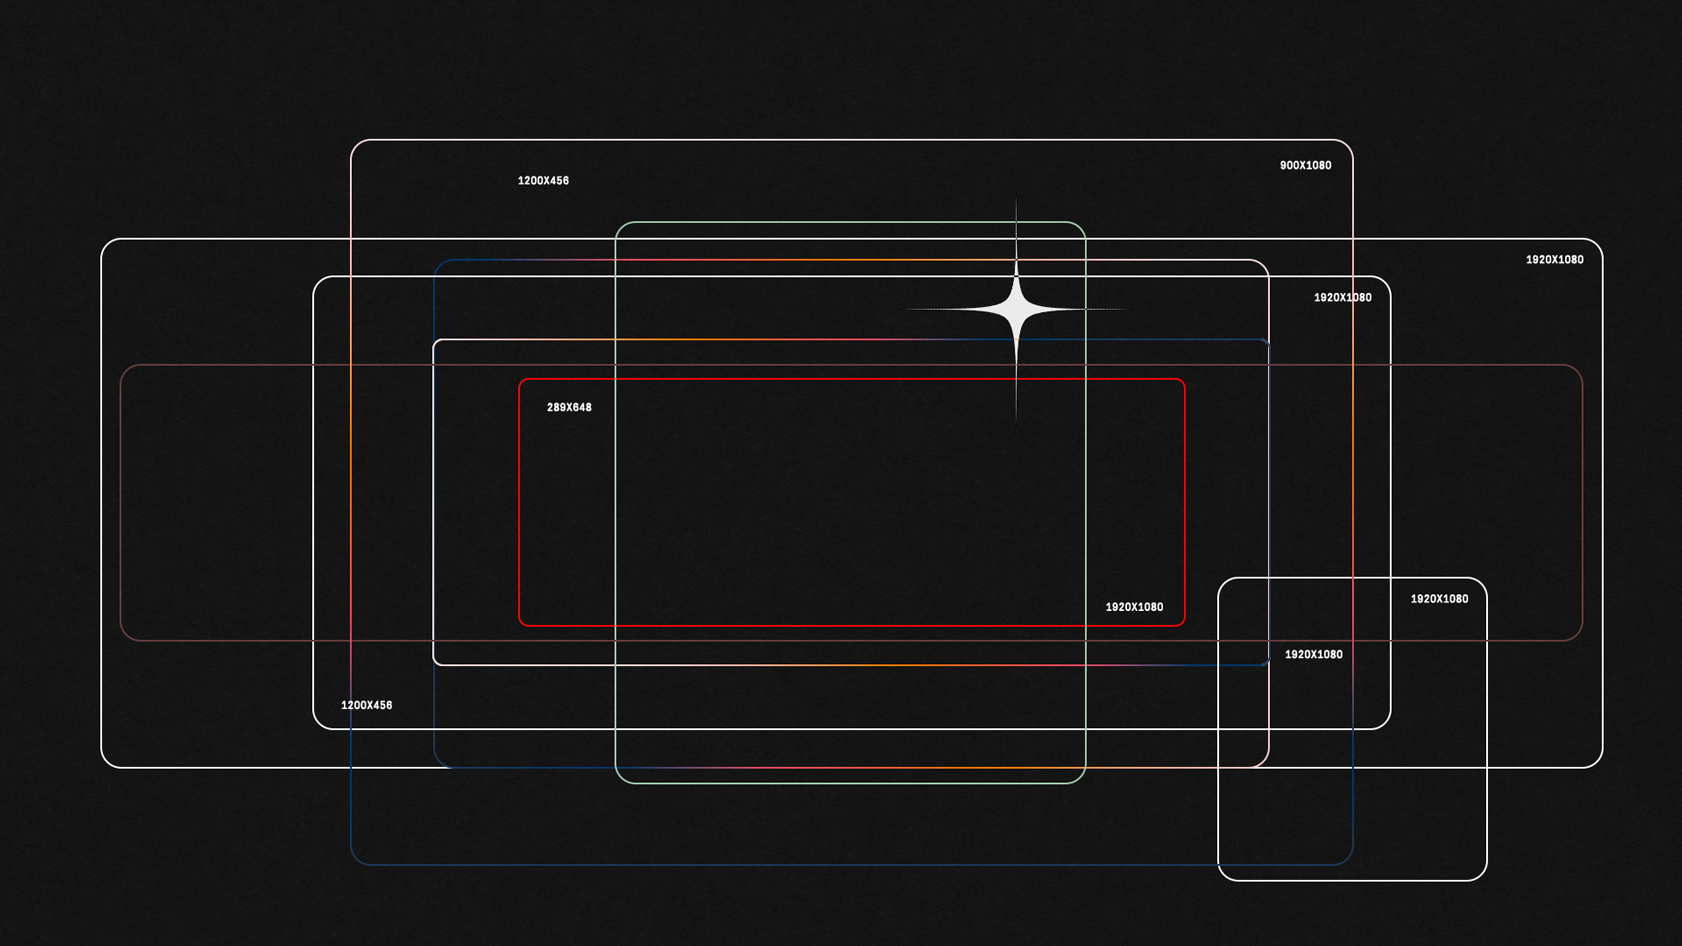
Task: Select 1920X1080 label directly below 900X1080
Action: pos(1342,298)
